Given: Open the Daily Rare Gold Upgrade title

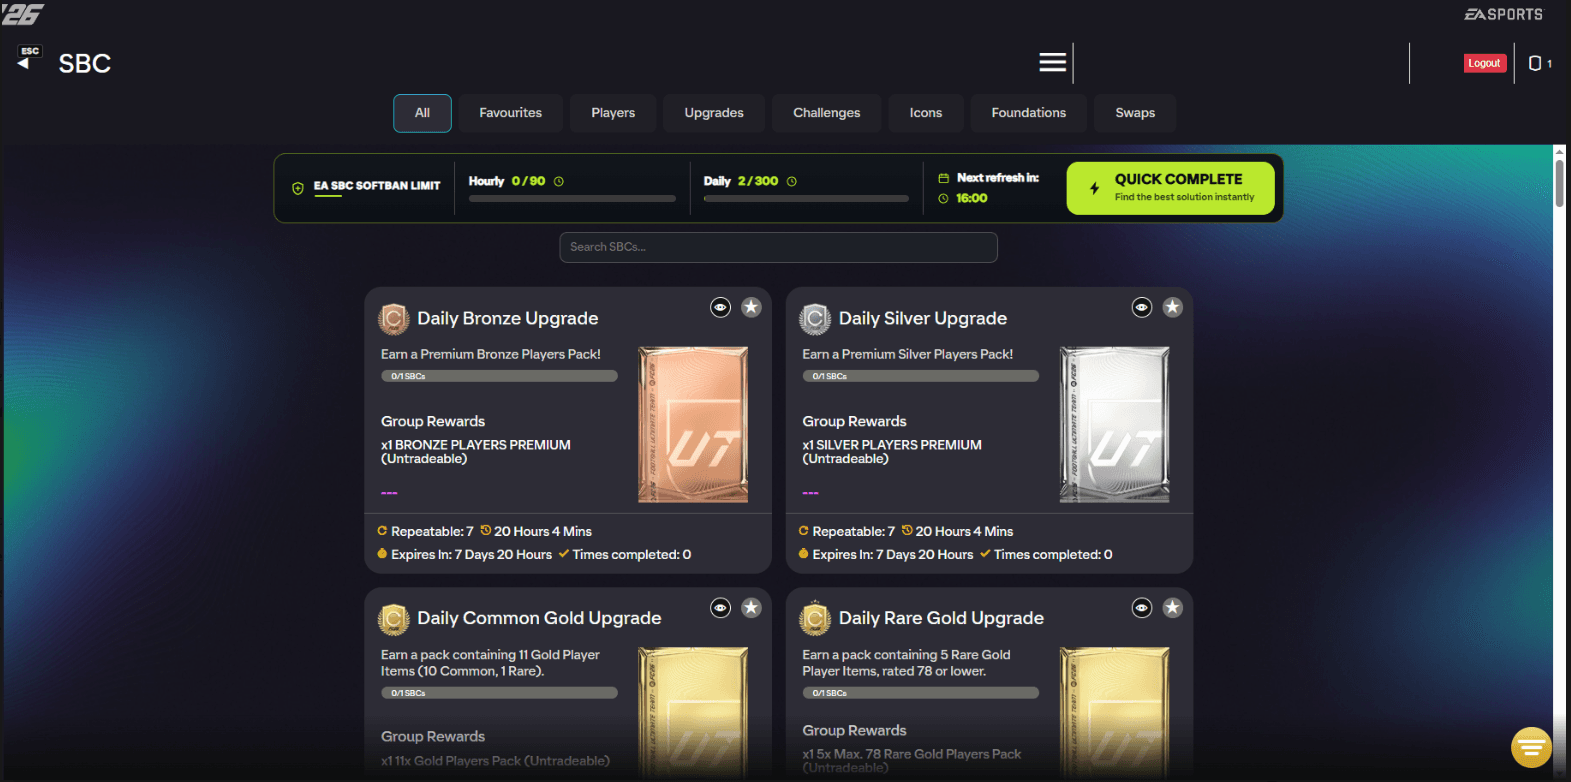Looking at the screenshot, I should [941, 618].
